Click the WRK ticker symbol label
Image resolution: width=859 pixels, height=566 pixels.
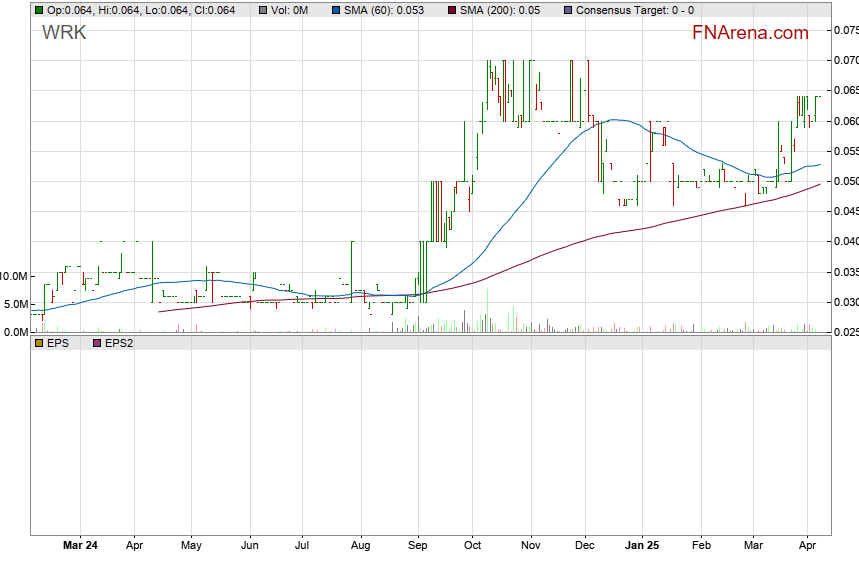click(x=64, y=32)
